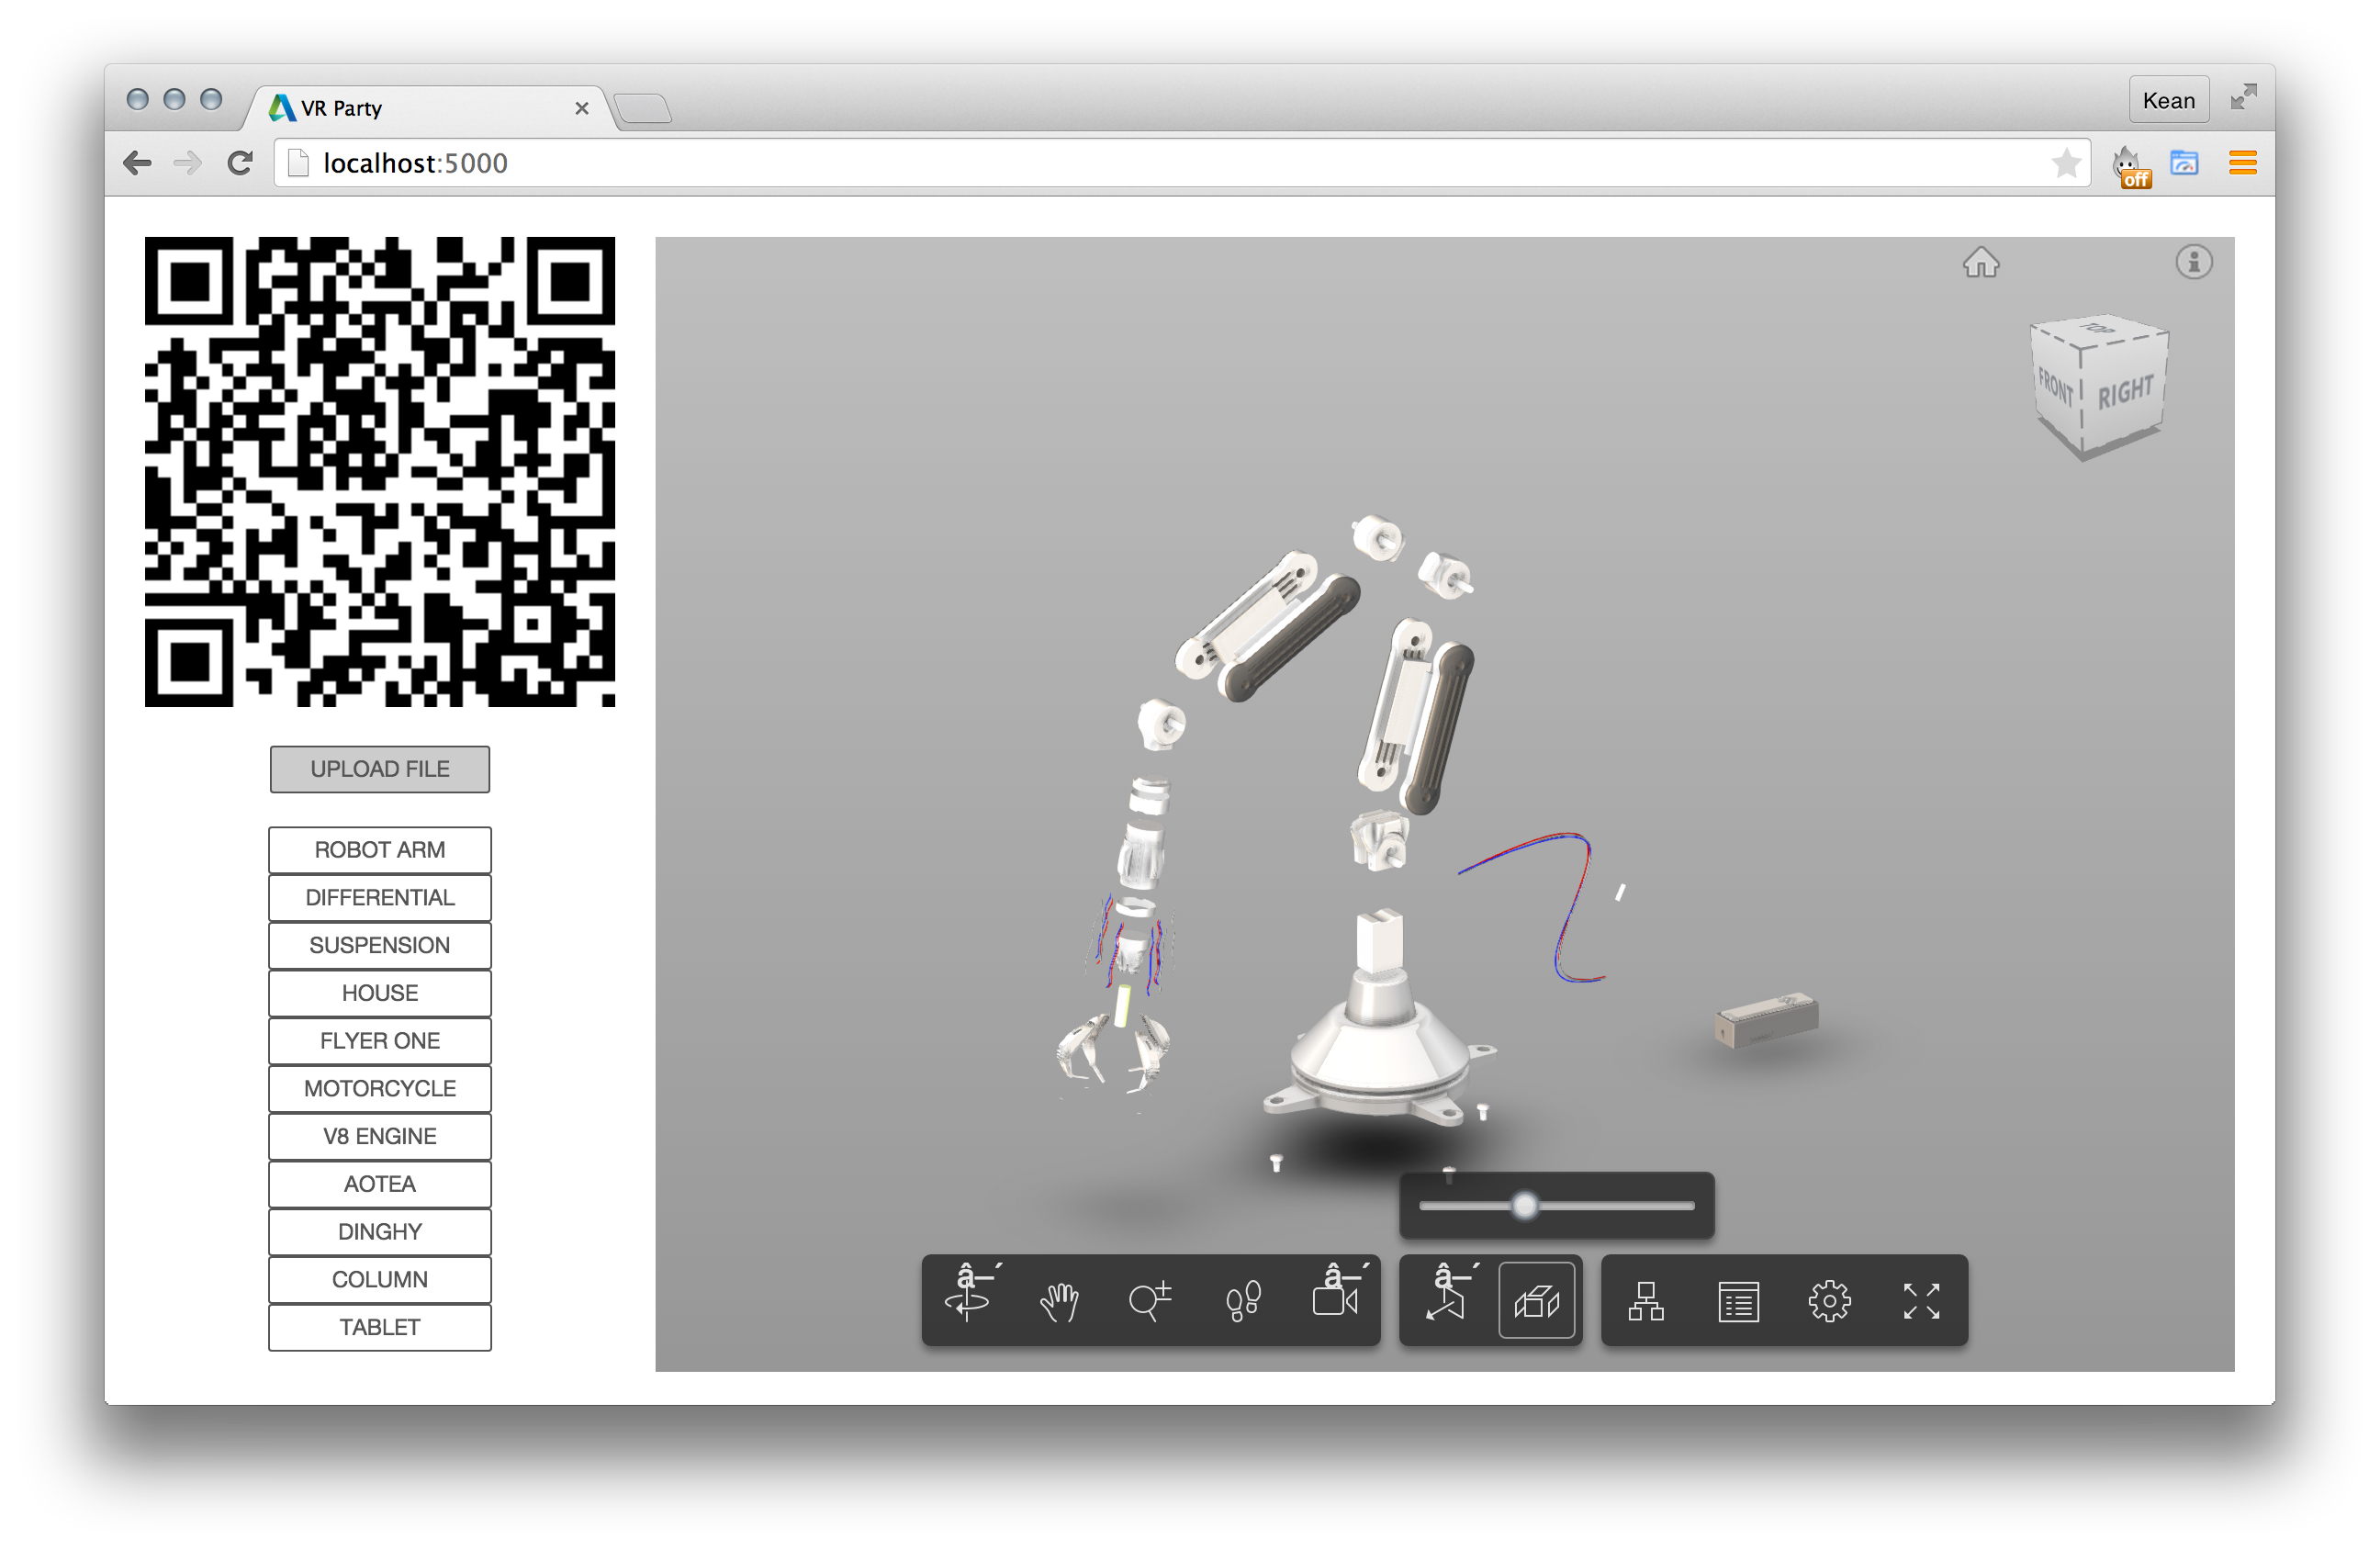Activate the Measure tool

(x=1446, y=1300)
